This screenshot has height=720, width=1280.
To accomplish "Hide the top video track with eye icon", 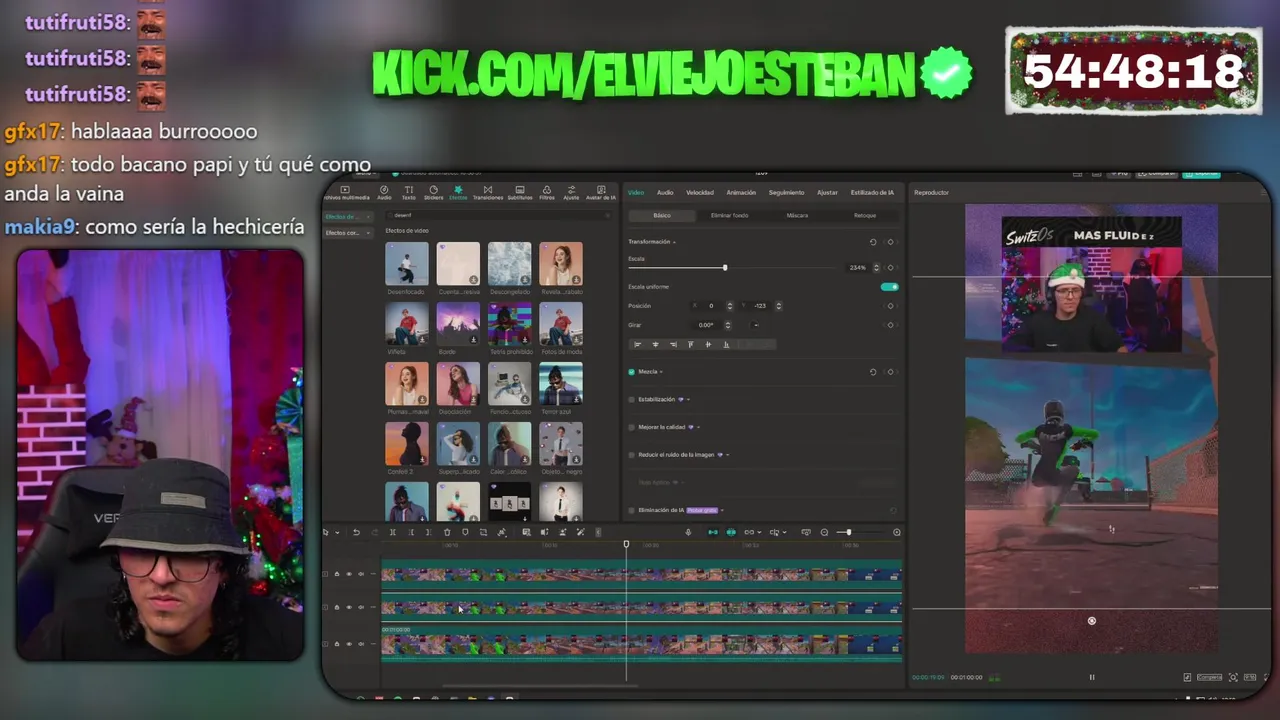I will (349, 574).
